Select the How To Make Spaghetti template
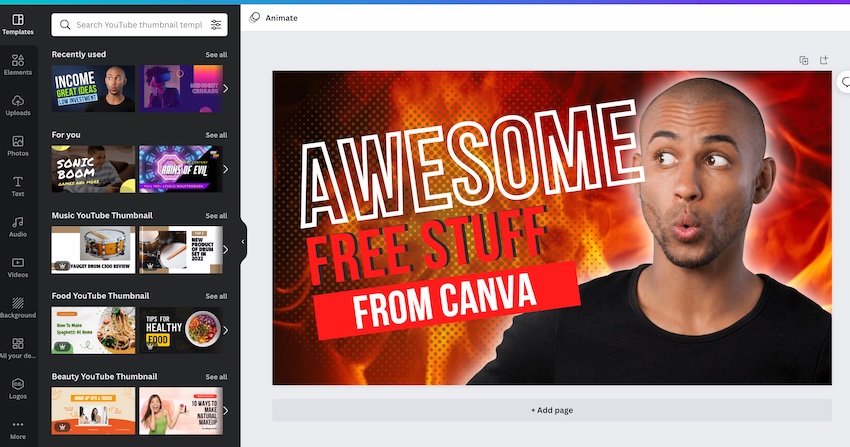This screenshot has height=447, width=850. [93, 330]
